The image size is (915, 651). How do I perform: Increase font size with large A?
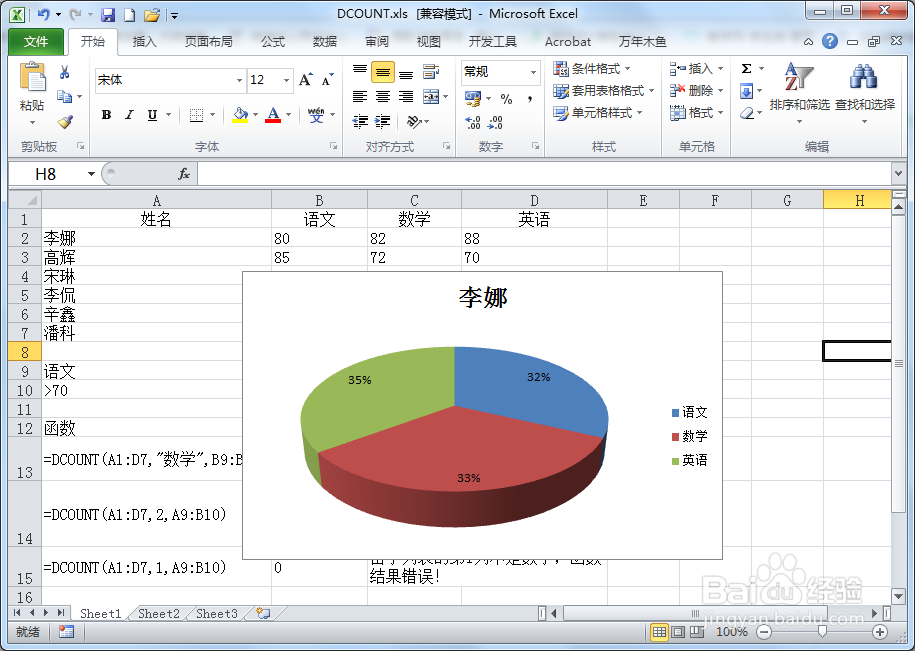(x=306, y=80)
